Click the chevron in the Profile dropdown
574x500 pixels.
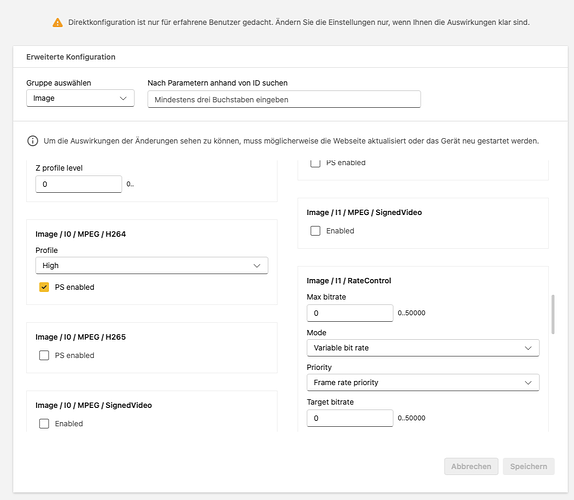pyautogui.click(x=257, y=266)
